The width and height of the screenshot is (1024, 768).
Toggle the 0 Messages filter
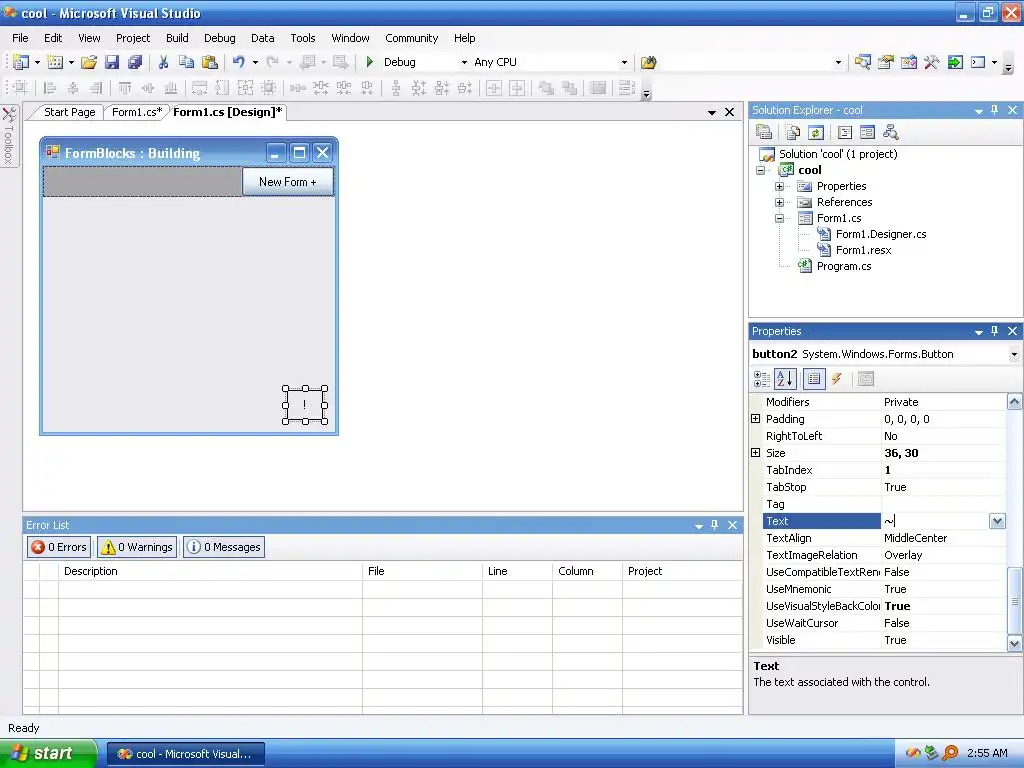pyautogui.click(x=224, y=547)
